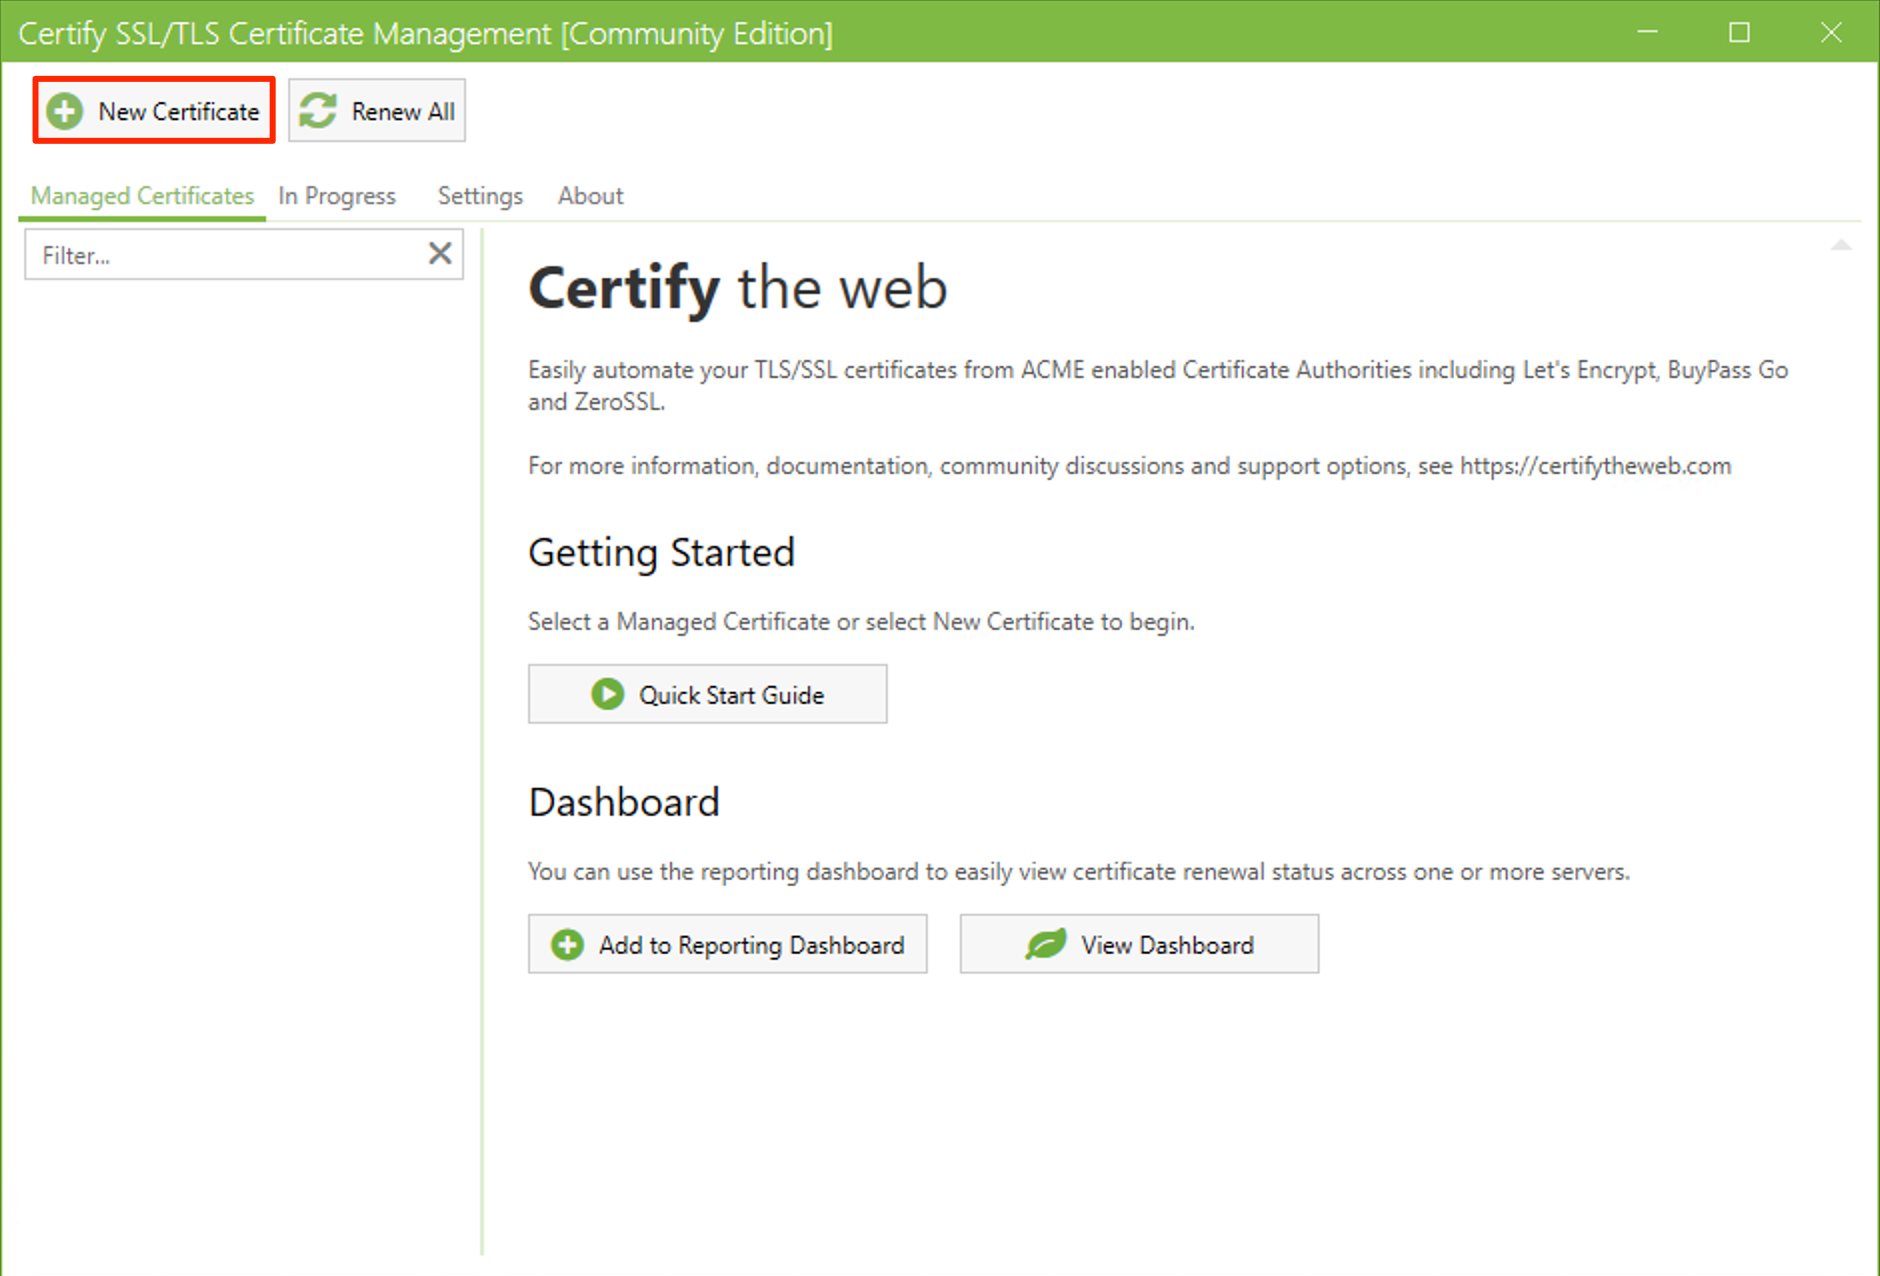The image size is (1880, 1276).
Task: Click the 'Dashboard' heading text
Action: point(624,802)
